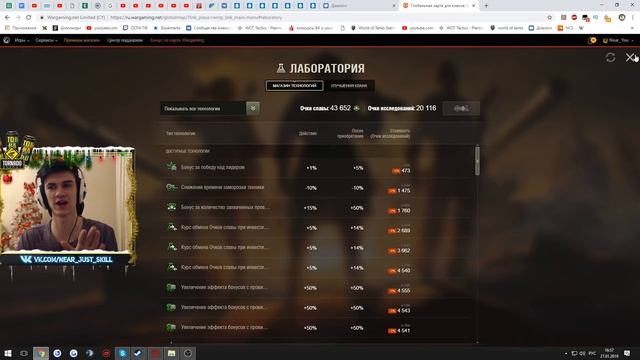640x360 pixels.
Task: Open the DOTA TB bookmark
Action: (x=135, y=28)
